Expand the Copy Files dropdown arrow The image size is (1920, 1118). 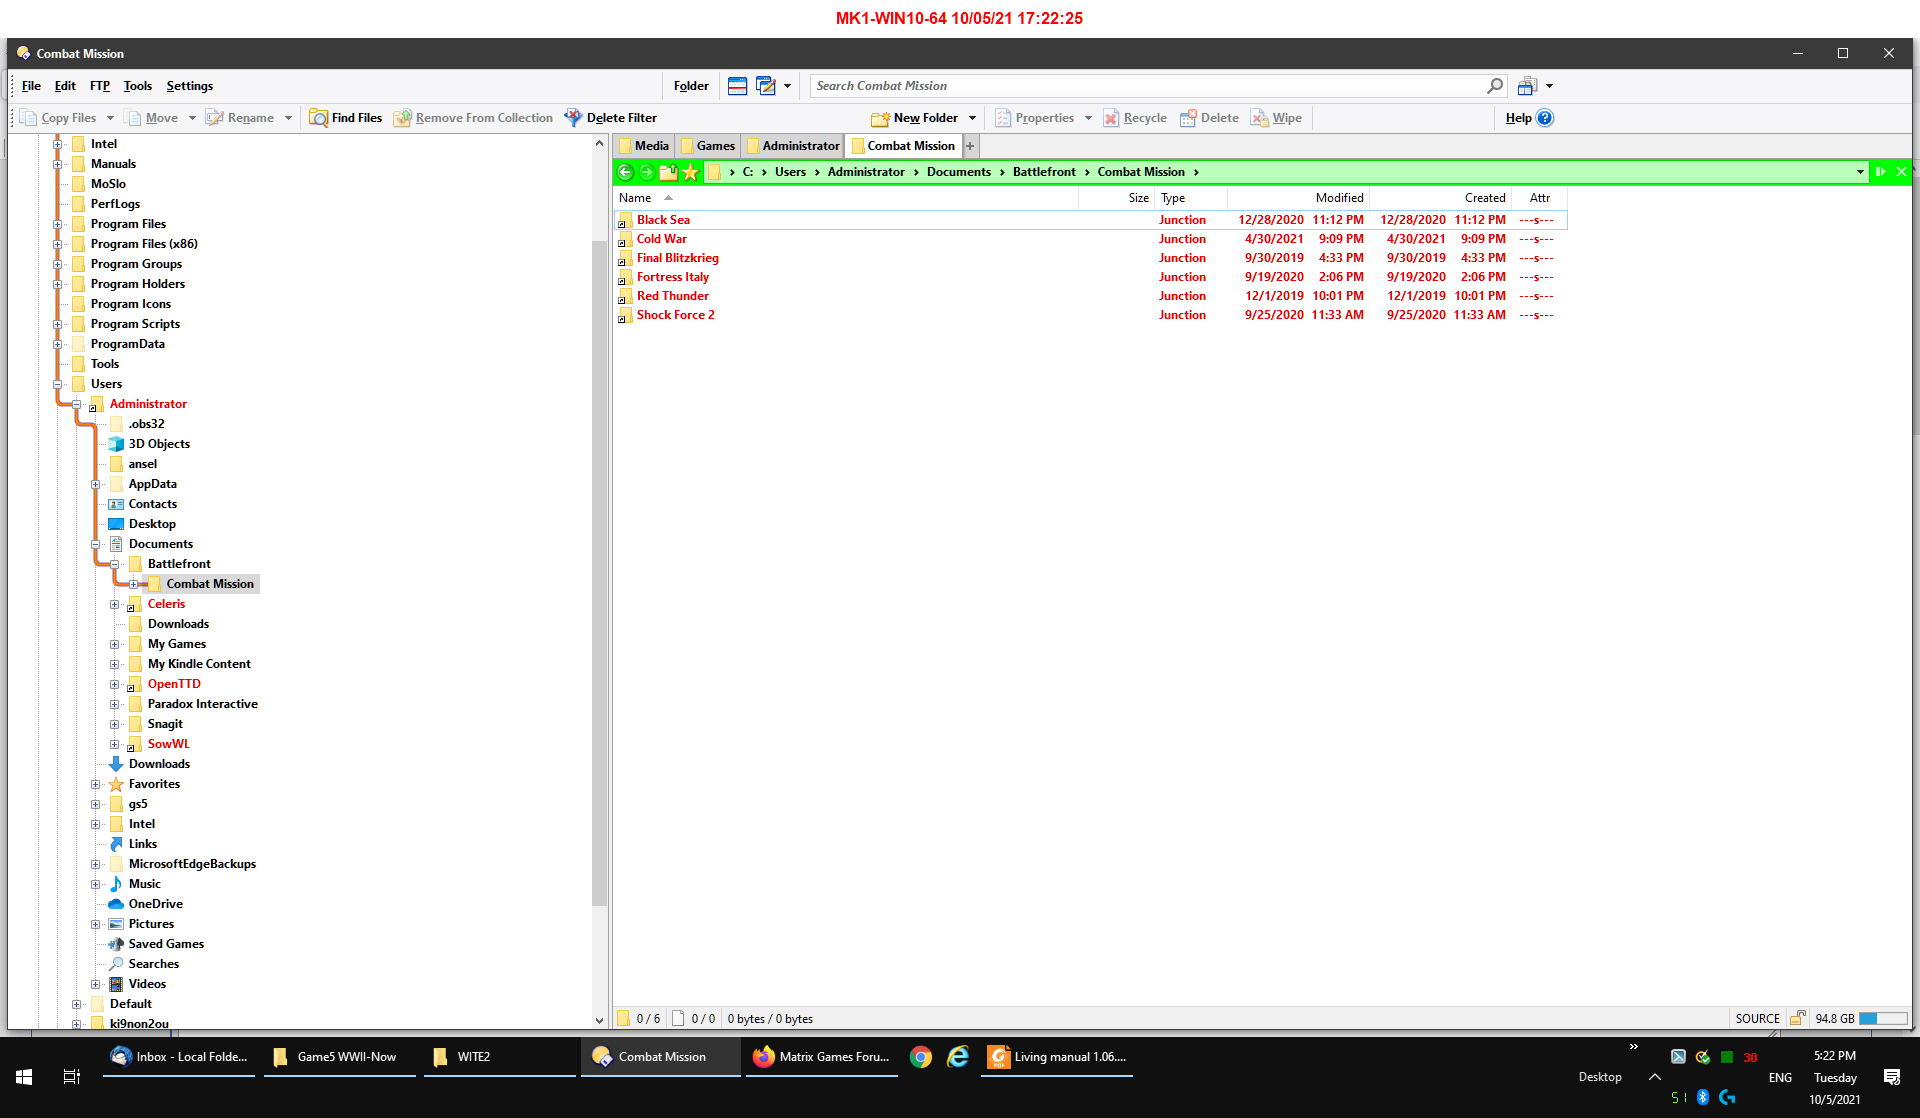coord(110,118)
